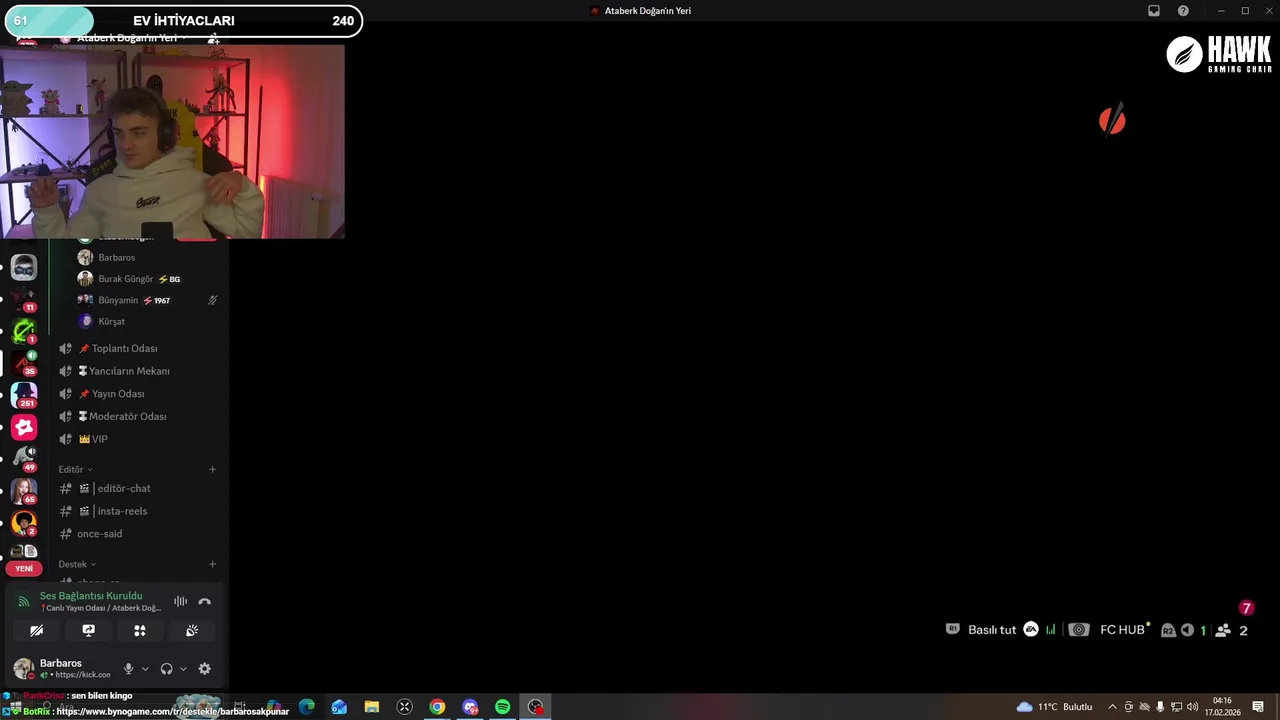
Task: Open Spotify from taskbar
Action: (503, 707)
